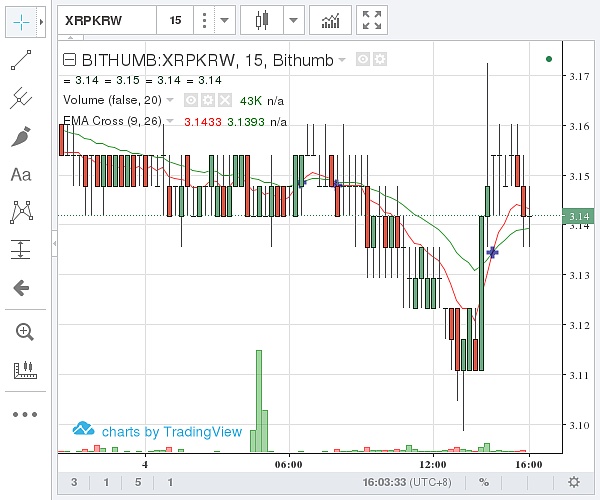Collapse the legend using the minus box
This screenshot has width=600, height=500.
tap(68, 60)
